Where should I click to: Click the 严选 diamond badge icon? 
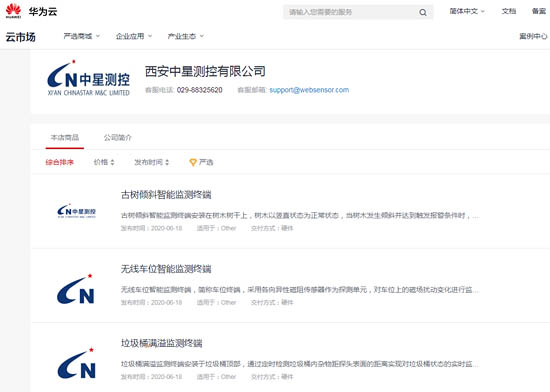coord(193,162)
